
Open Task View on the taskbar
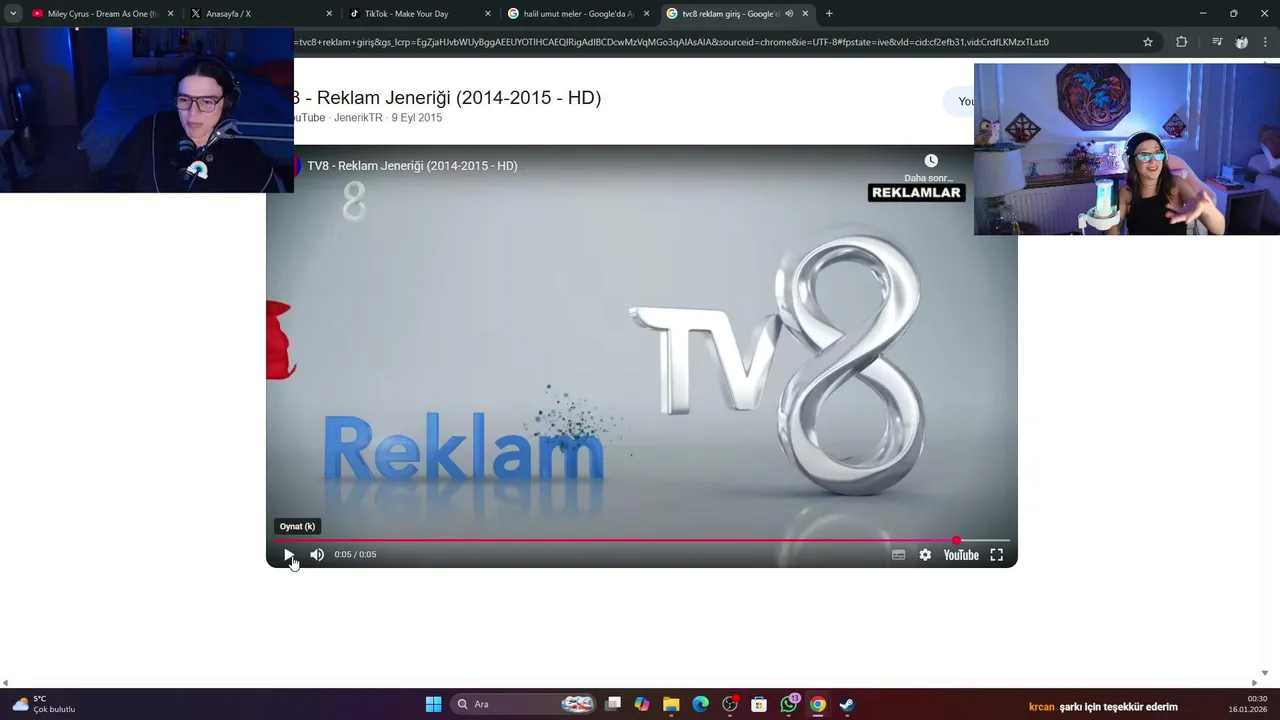click(613, 704)
